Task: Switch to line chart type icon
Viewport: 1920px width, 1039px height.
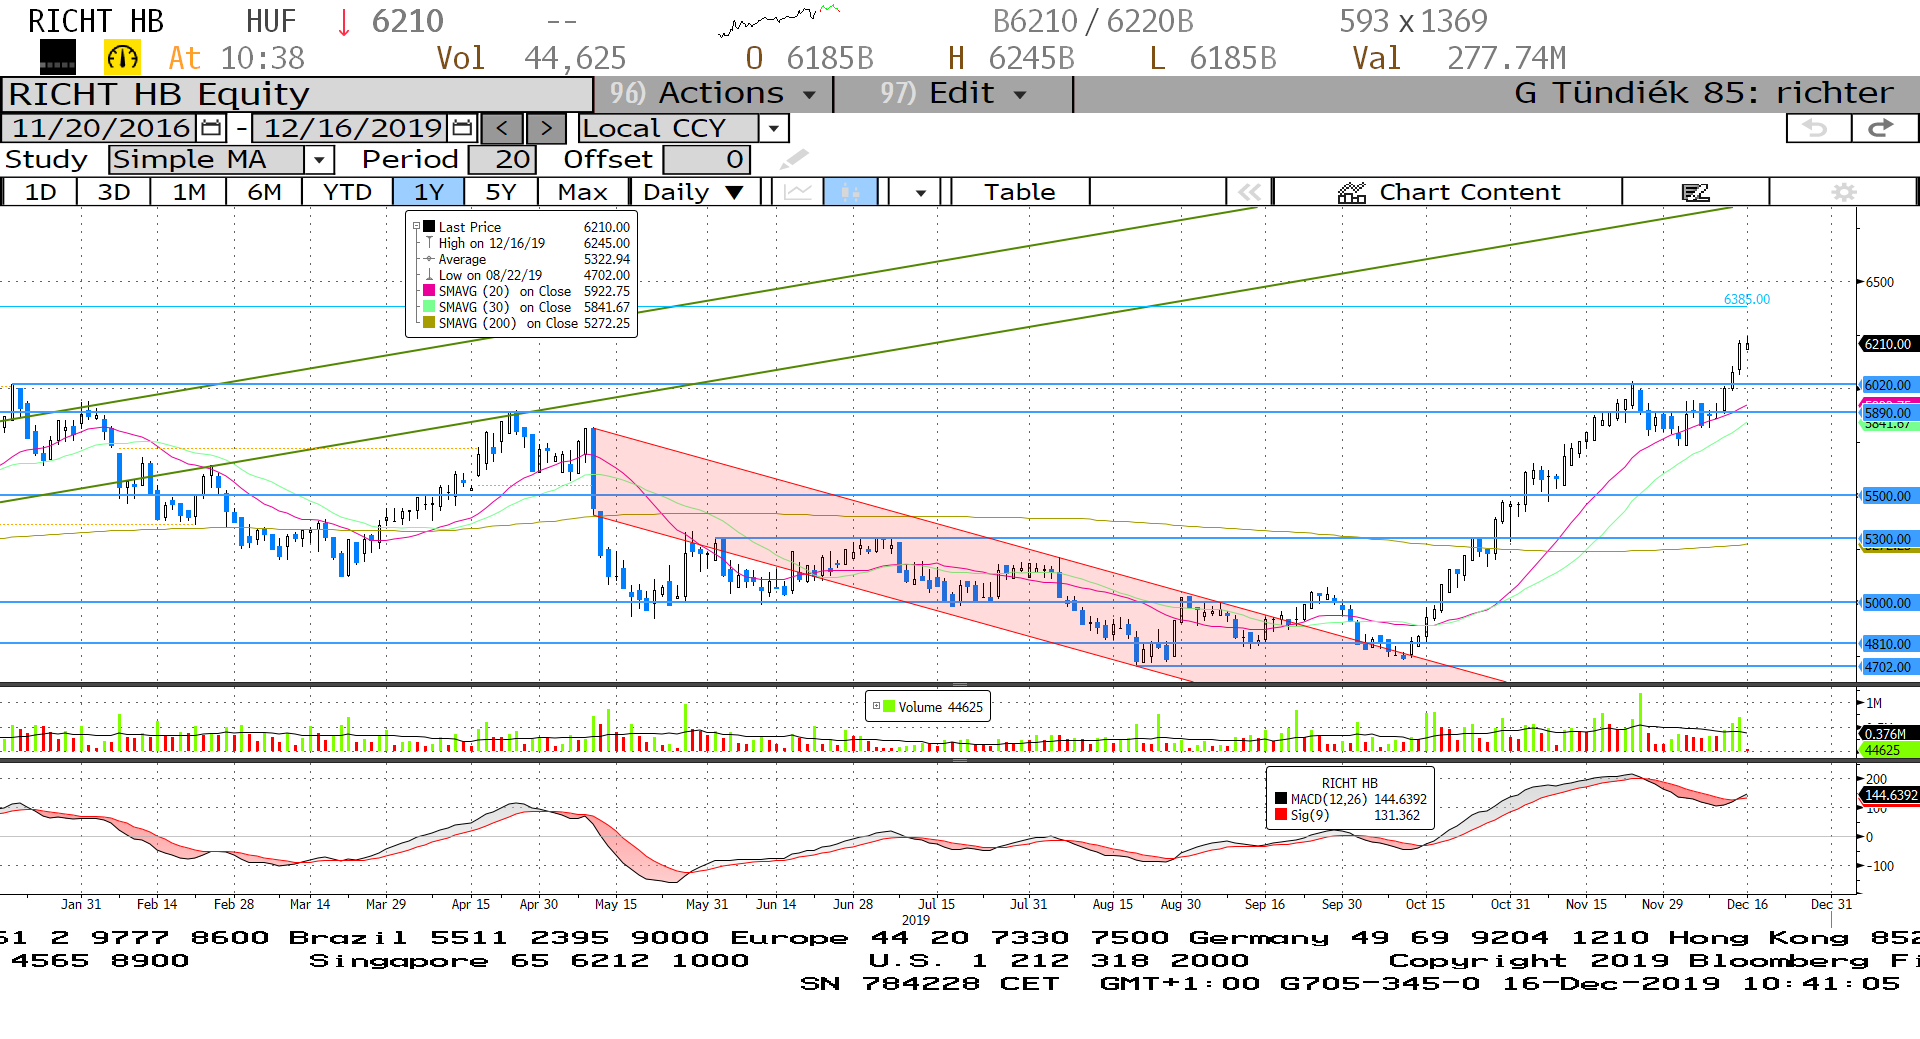Action: pos(798,192)
